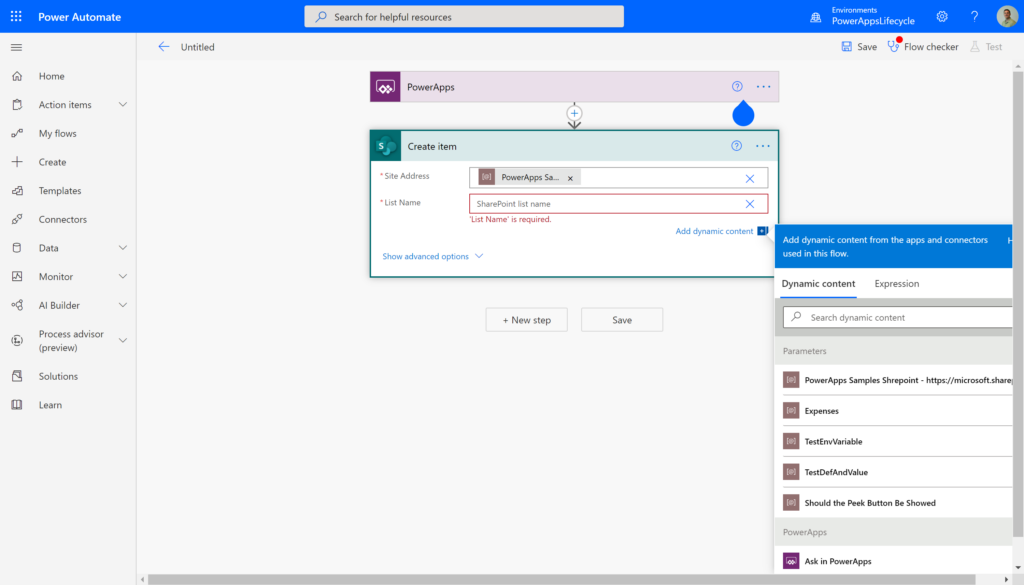Open the help question mark in header
This screenshot has width=1024, height=585.
click(x=974, y=17)
